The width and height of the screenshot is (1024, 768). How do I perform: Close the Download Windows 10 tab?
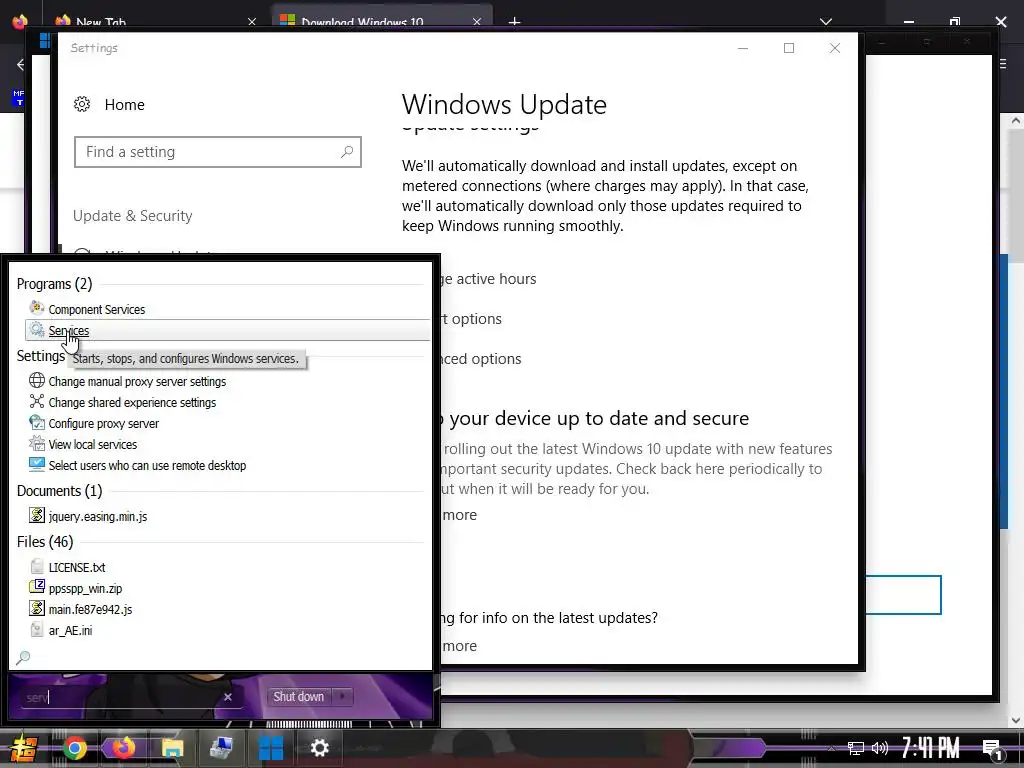pos(477,22)
